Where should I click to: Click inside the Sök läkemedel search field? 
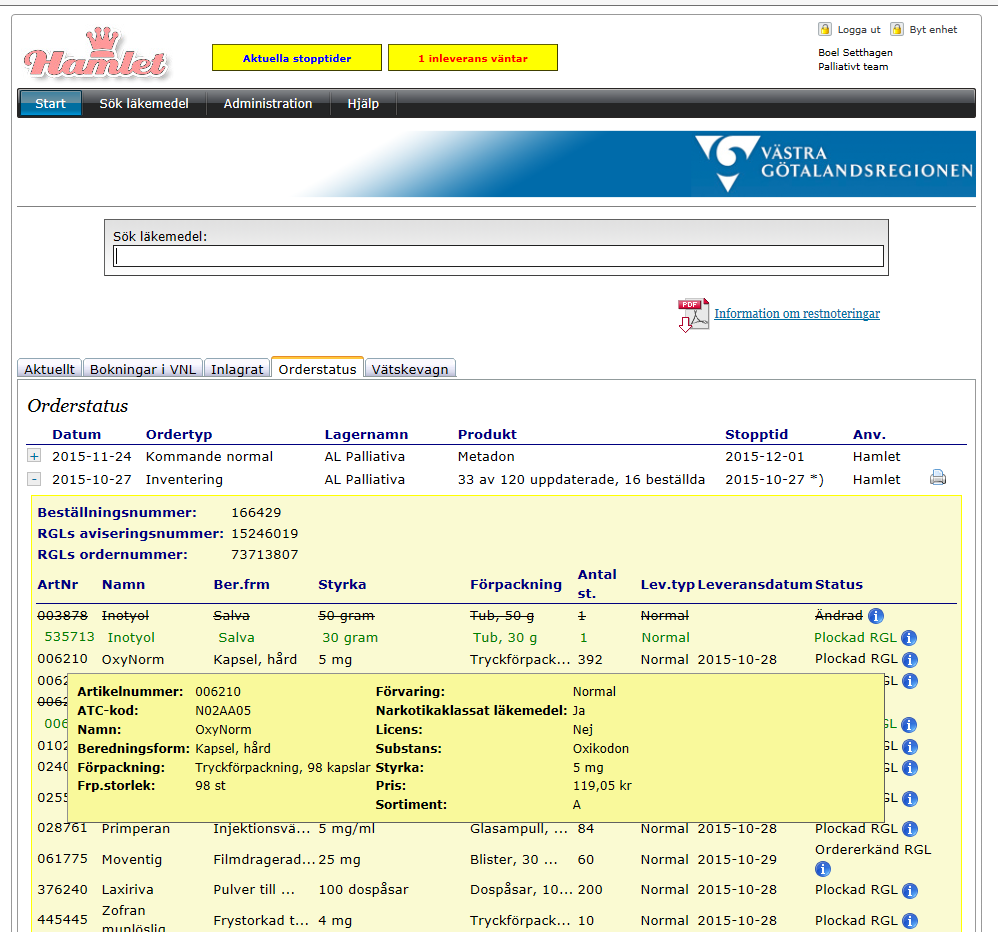[498, 256]
